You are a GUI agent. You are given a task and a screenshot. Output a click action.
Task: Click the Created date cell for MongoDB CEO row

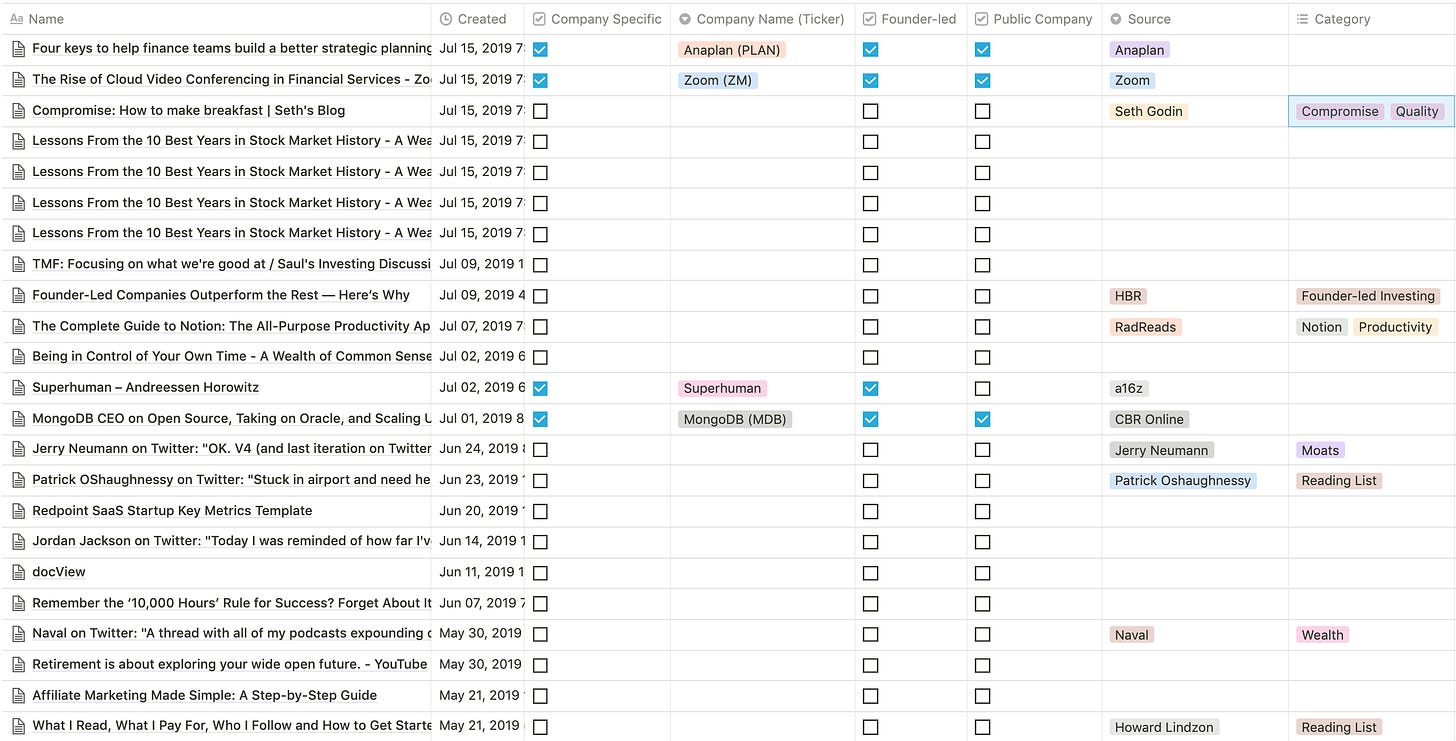478,419
